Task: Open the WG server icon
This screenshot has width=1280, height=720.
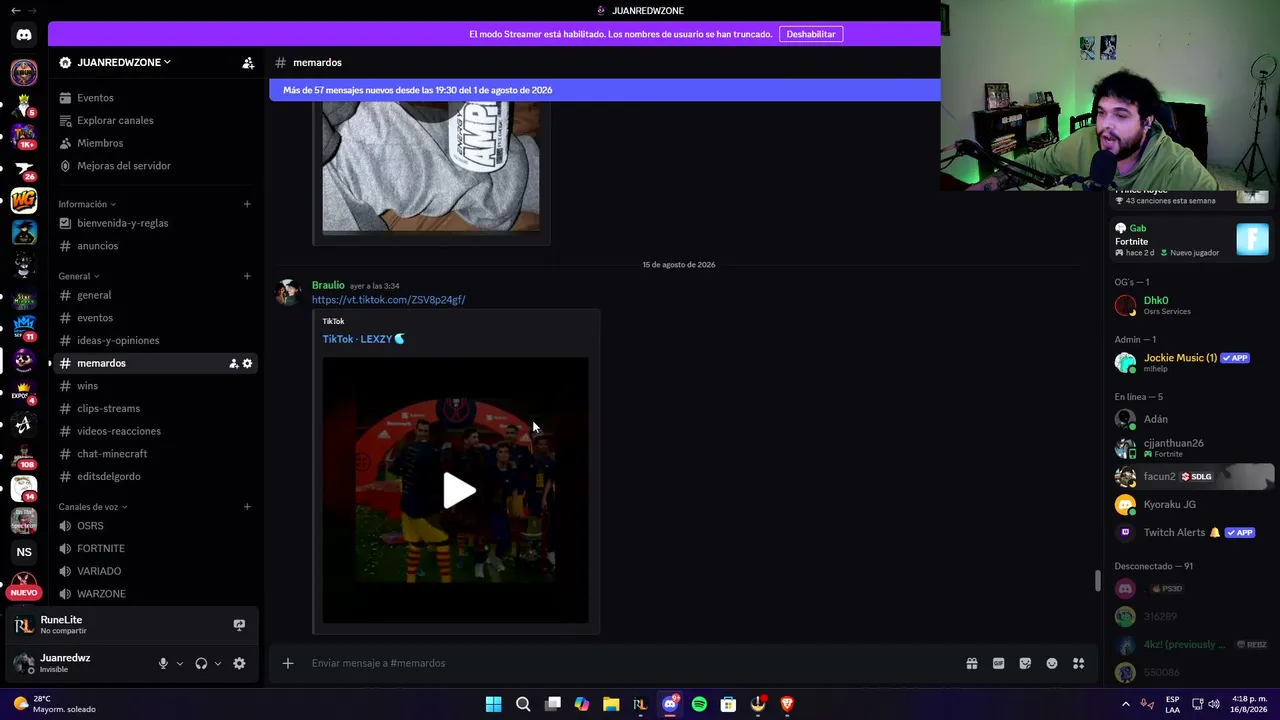Action: tap(24, 200)
